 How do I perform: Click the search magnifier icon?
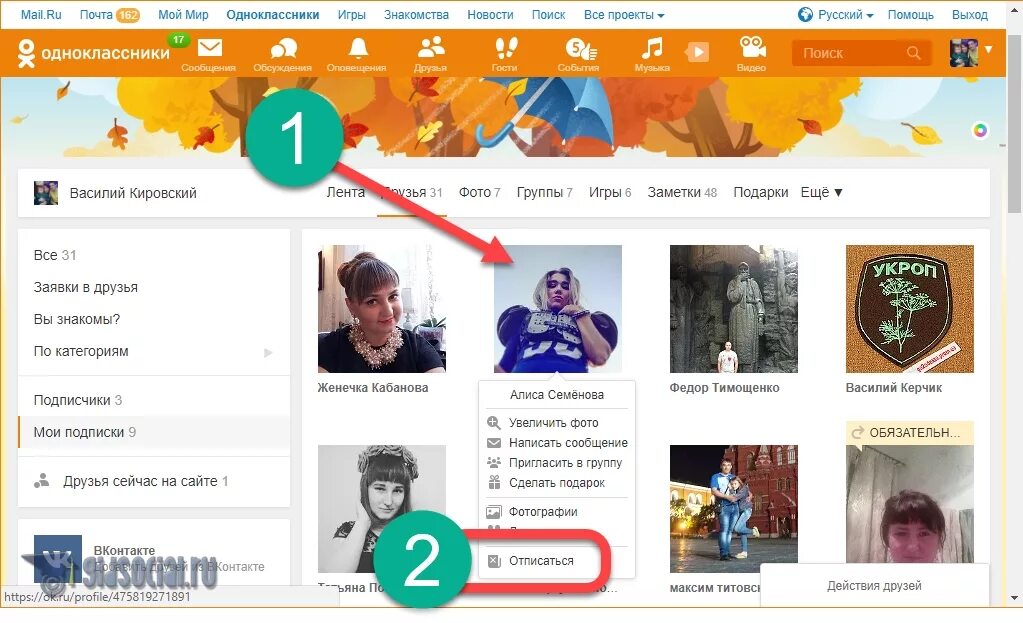913,53
